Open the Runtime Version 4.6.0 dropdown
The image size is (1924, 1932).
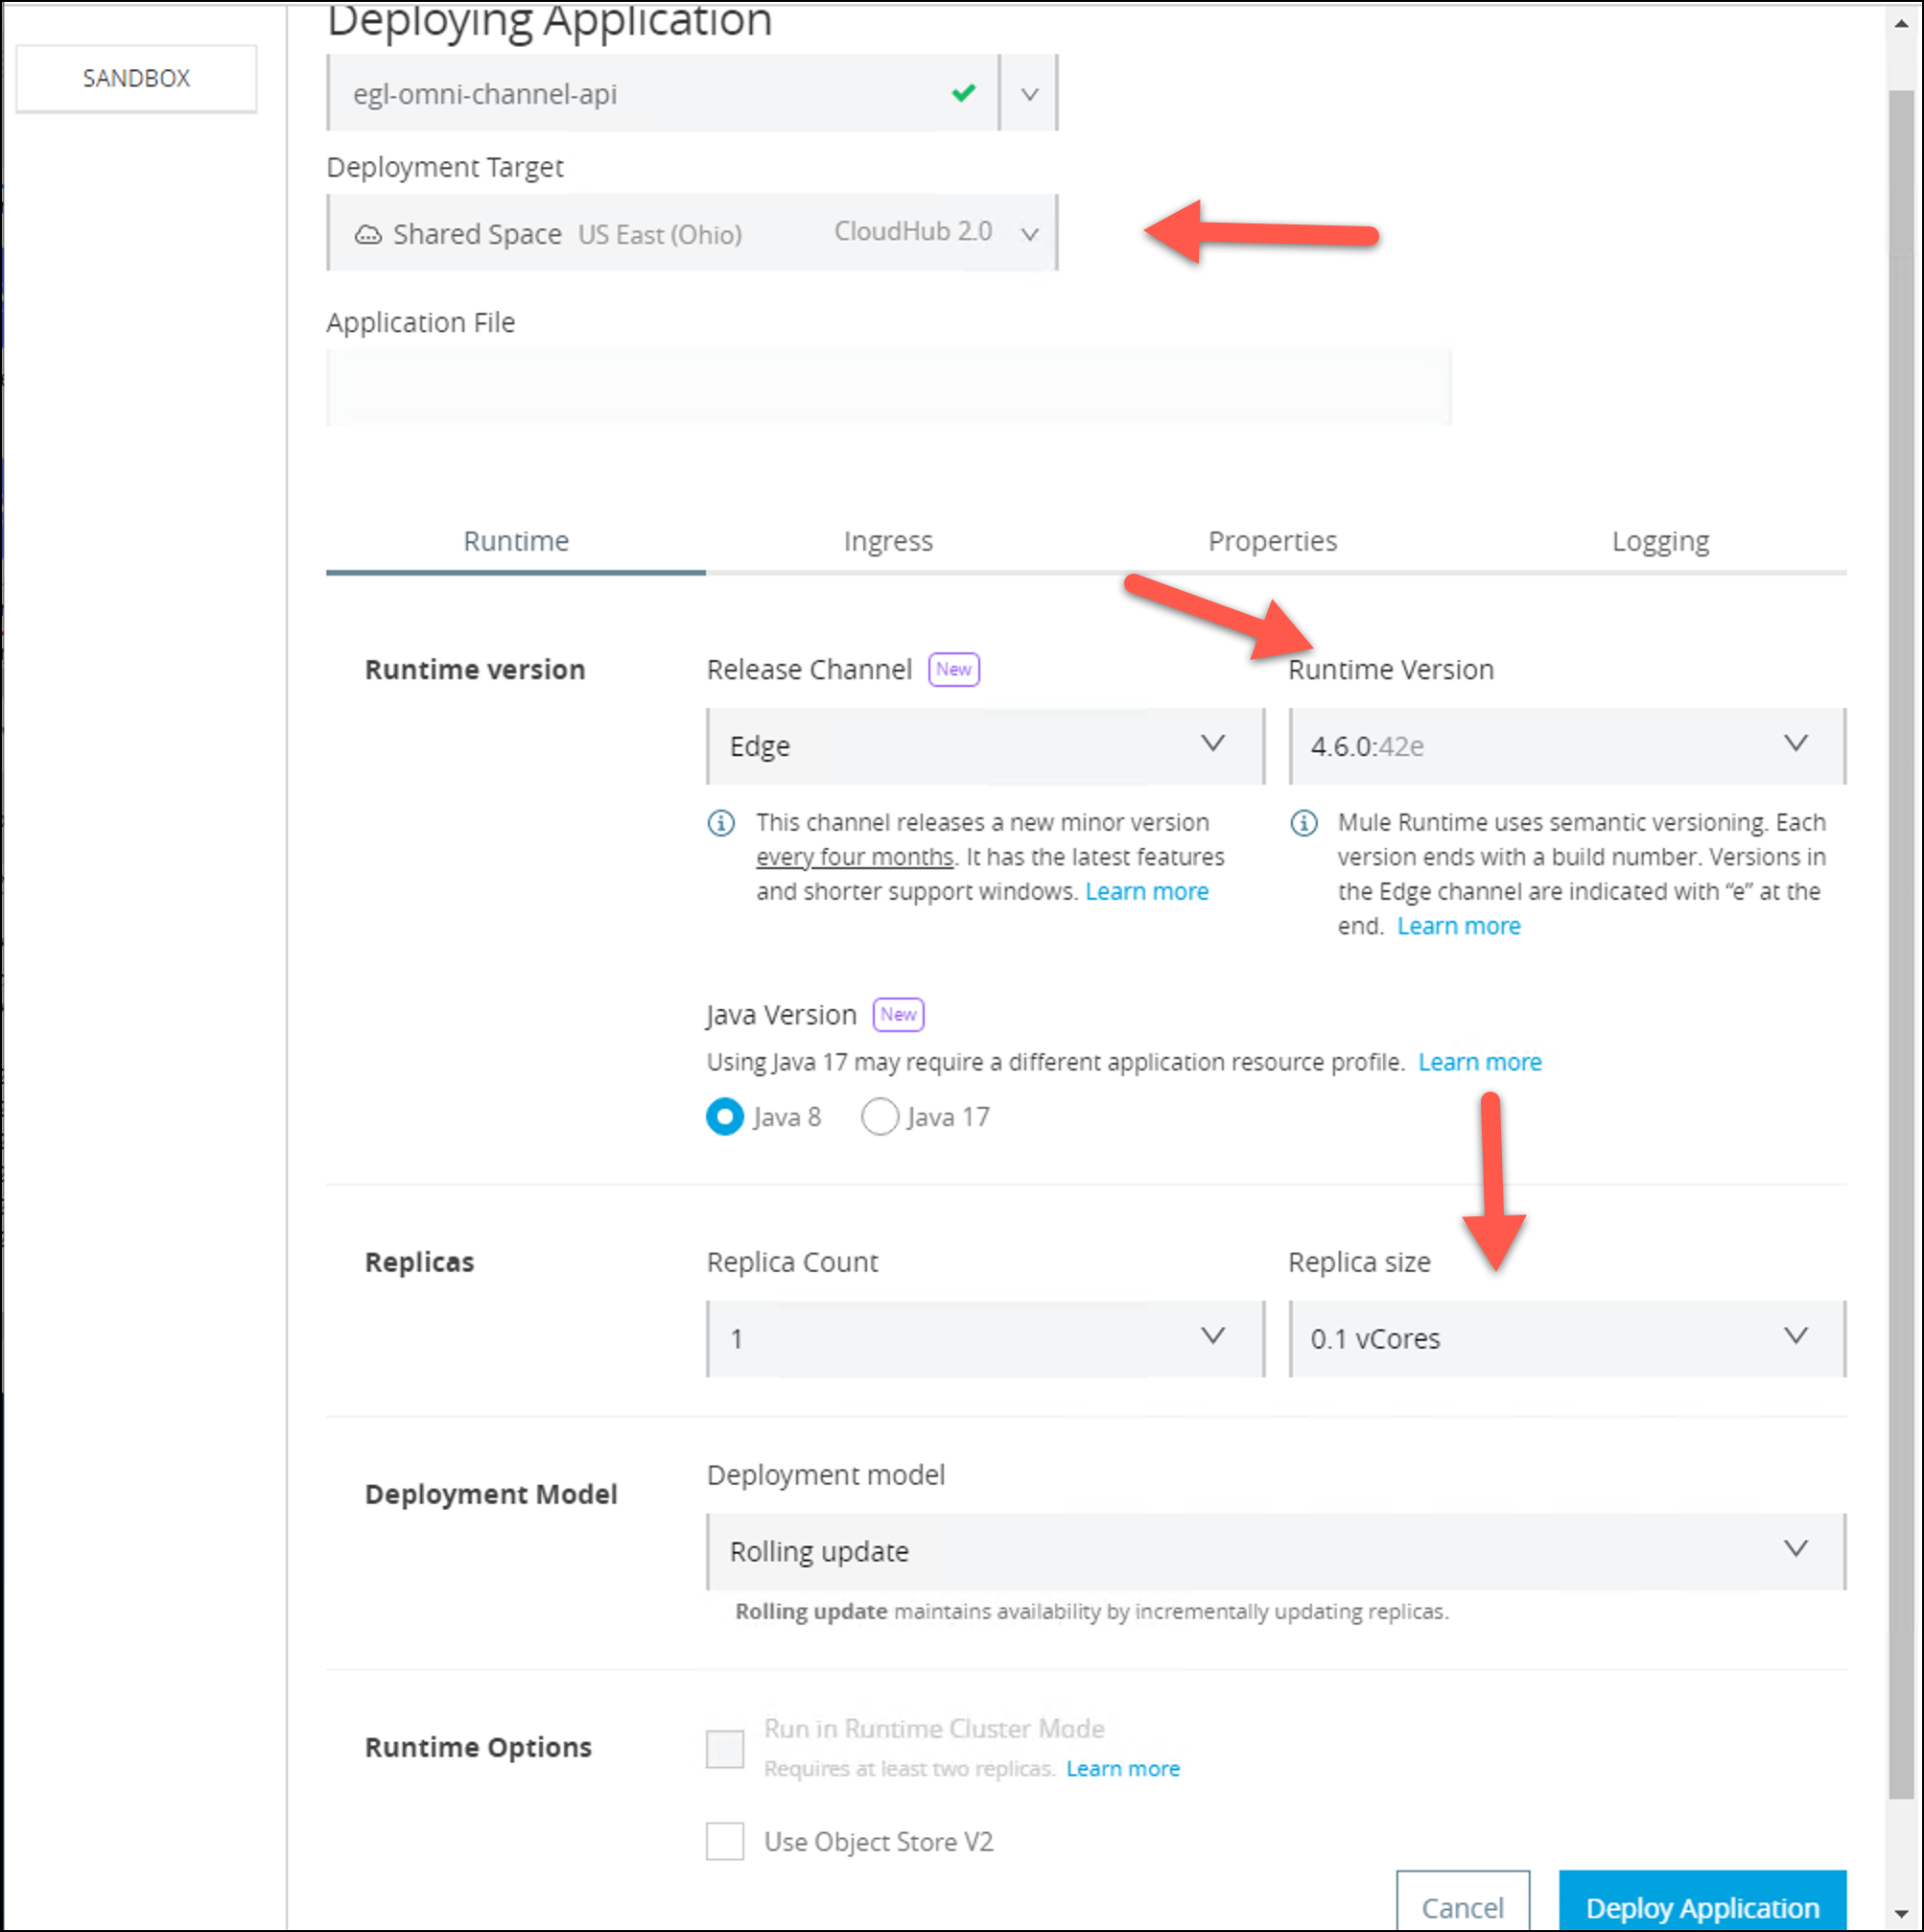tap(1796, 745)
